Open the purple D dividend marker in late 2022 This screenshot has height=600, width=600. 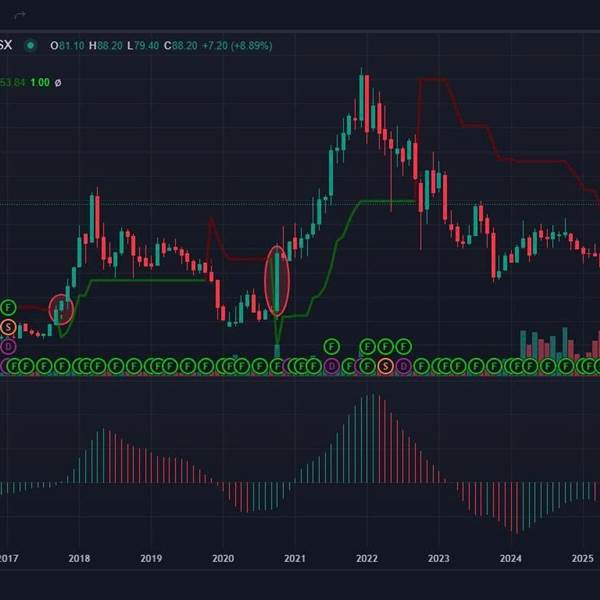click(x=403, y=366)
